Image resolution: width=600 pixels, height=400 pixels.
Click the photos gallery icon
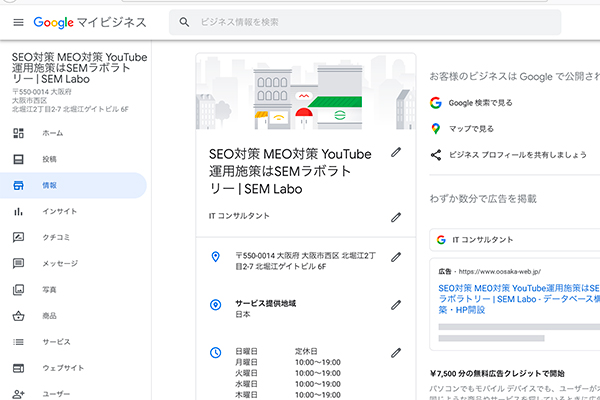click(18, 290)
